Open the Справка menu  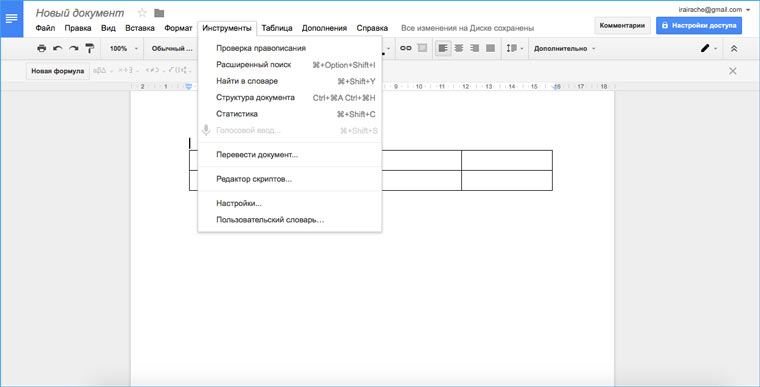(372, 28)
